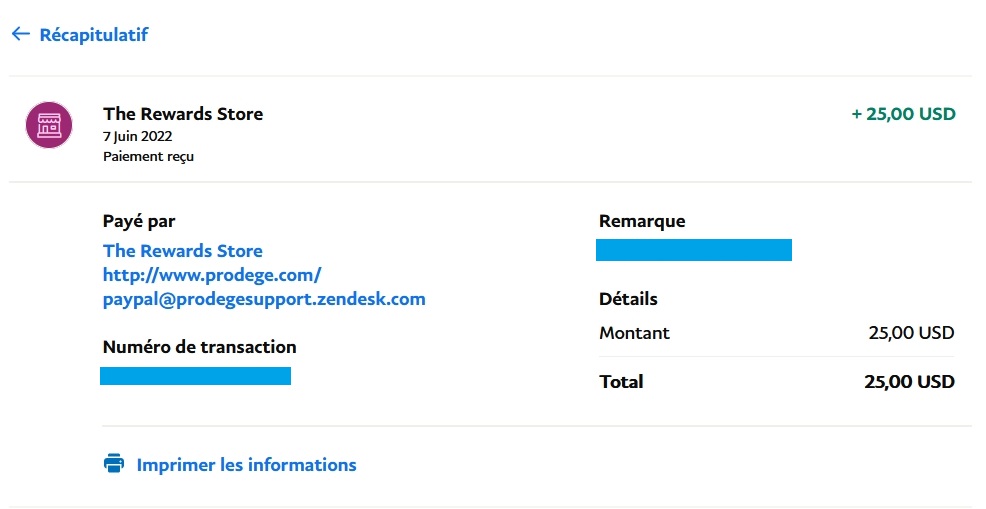986x509 pixels.
Task: Select The Rewards Store heading title
Action: coord(183,114)
